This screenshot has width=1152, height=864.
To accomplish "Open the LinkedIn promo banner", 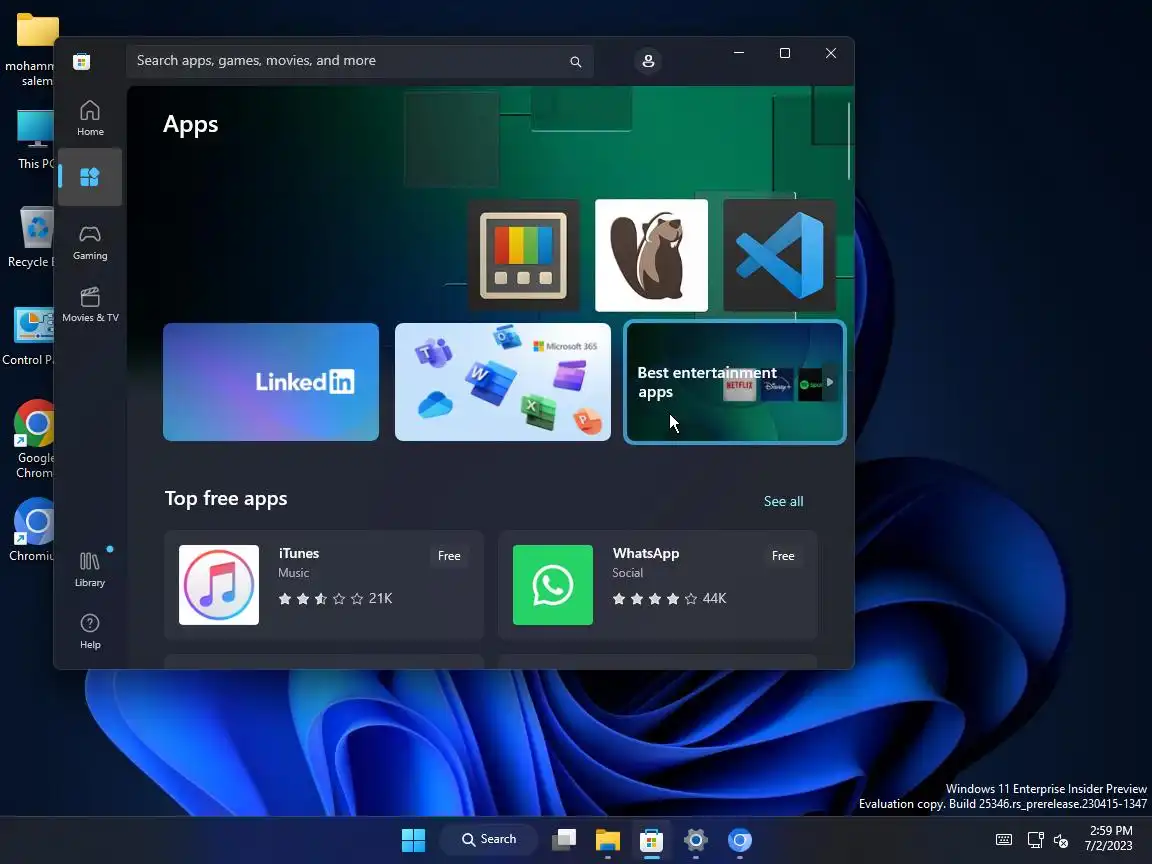I will point(271,382).
